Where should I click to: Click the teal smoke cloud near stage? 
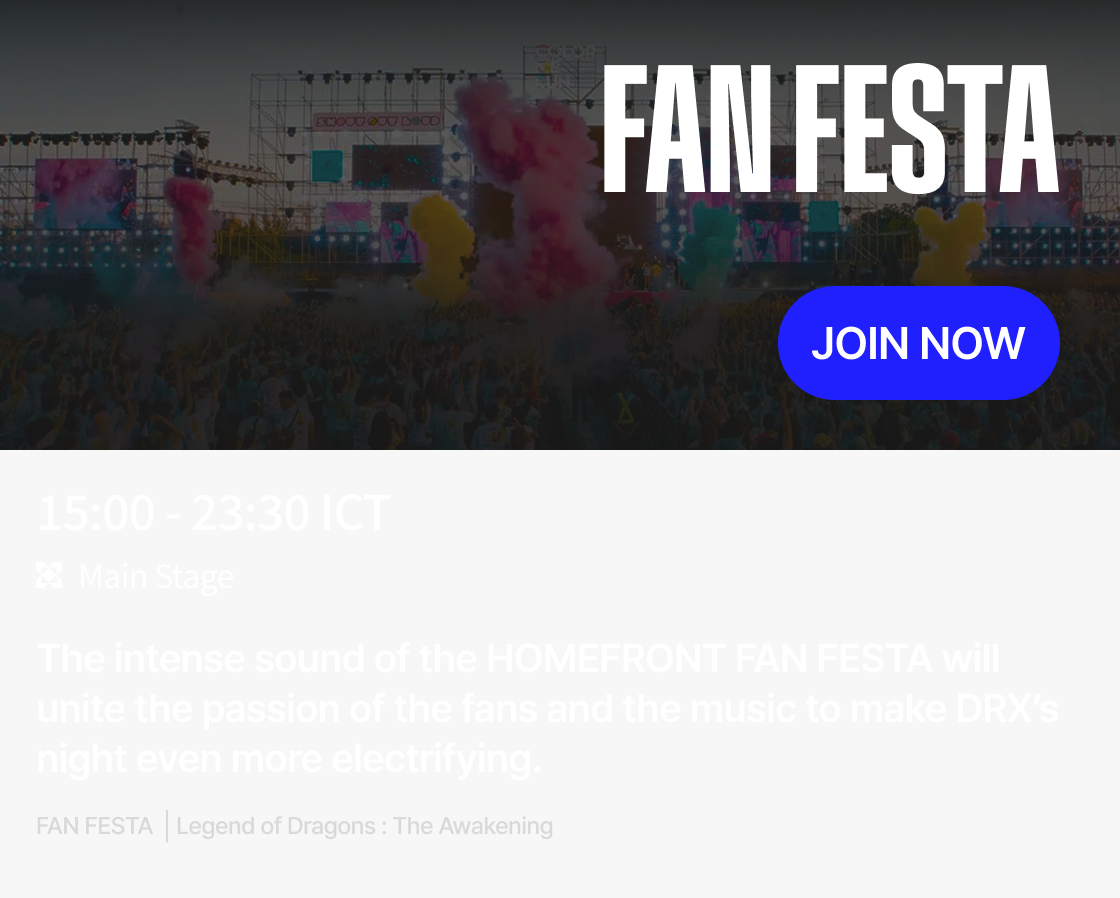[711, 245]
